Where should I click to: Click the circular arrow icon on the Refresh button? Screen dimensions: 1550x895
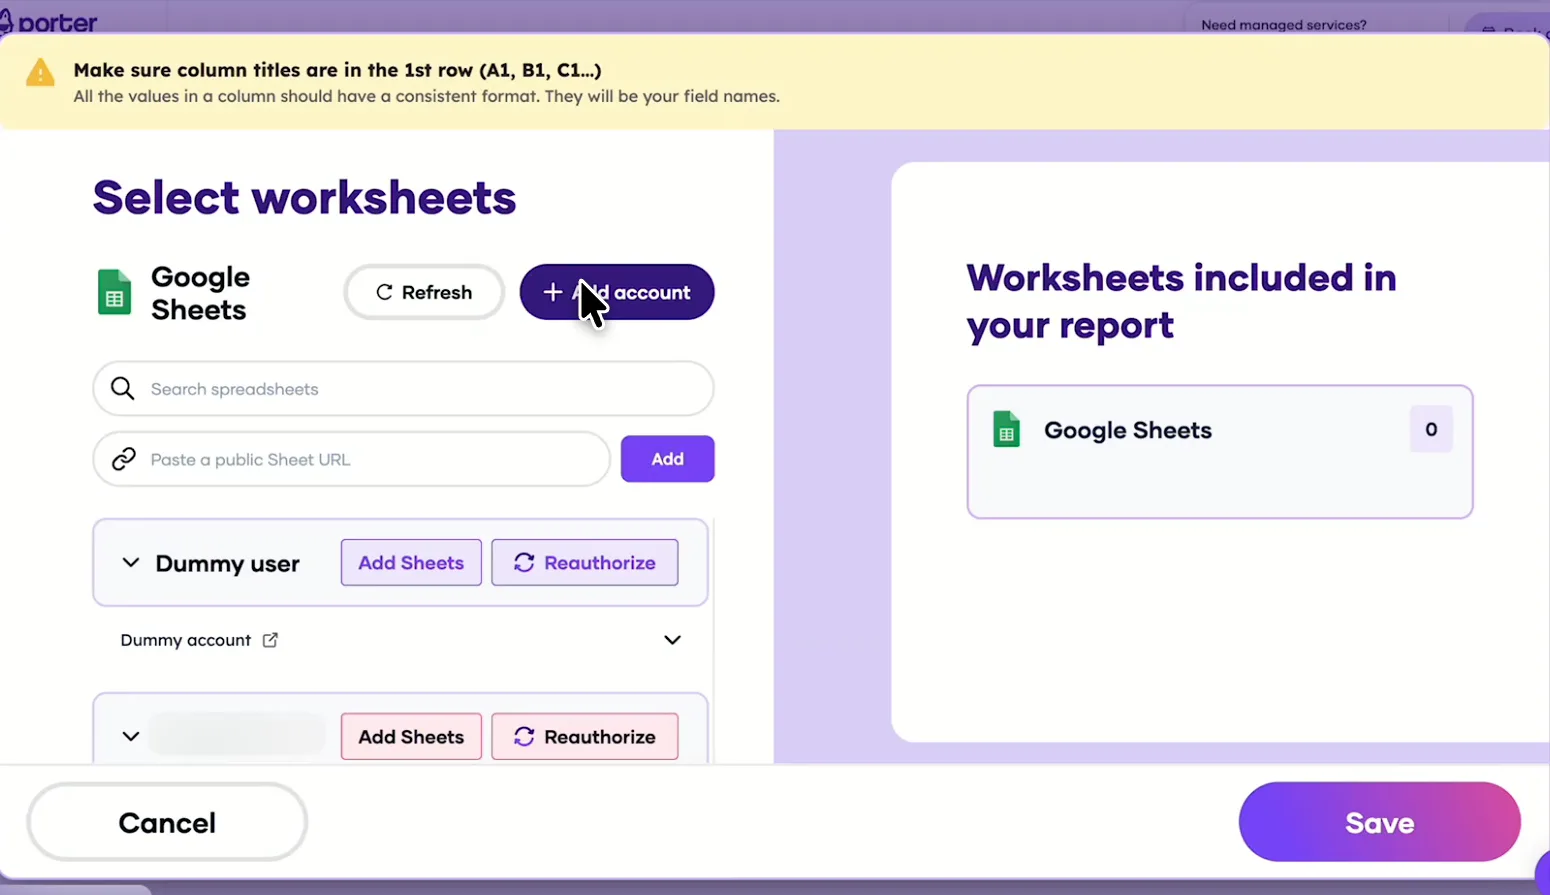[x=384, y=292]
